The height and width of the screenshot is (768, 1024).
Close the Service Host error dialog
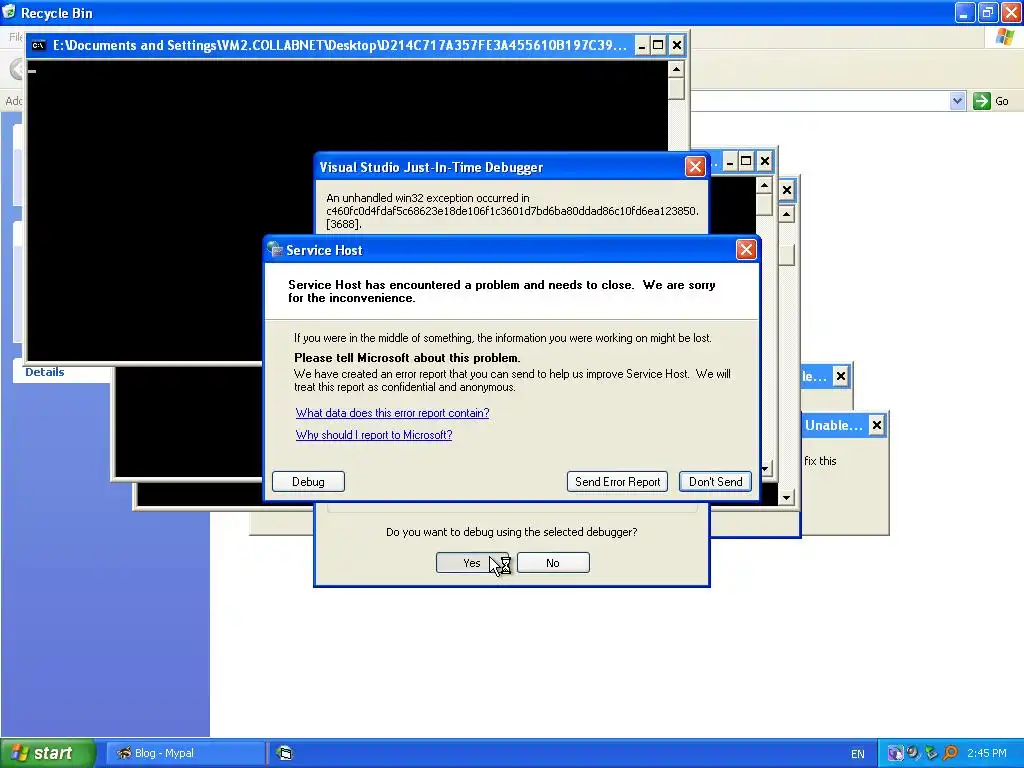[x=746, y=249]
